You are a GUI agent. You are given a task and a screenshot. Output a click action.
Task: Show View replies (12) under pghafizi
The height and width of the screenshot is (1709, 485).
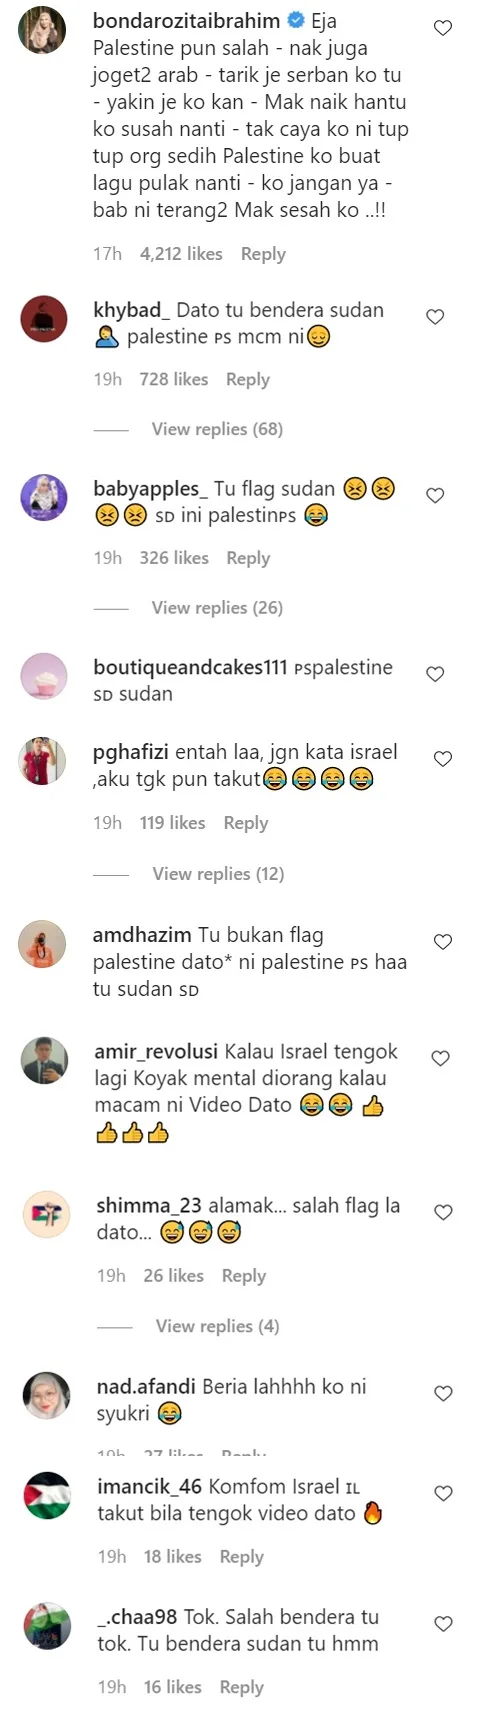[x=218, y=873]
